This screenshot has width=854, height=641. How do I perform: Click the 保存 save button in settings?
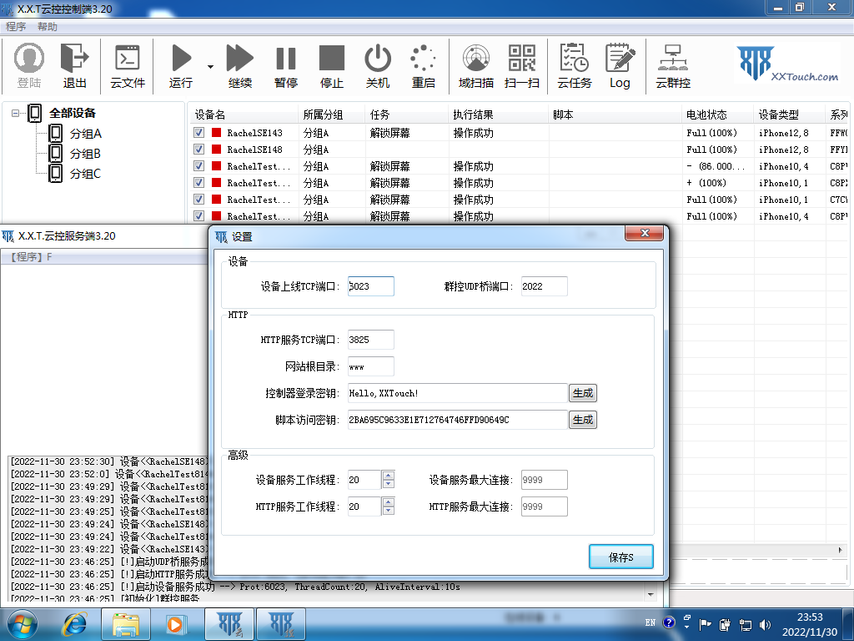coord(621,557)
